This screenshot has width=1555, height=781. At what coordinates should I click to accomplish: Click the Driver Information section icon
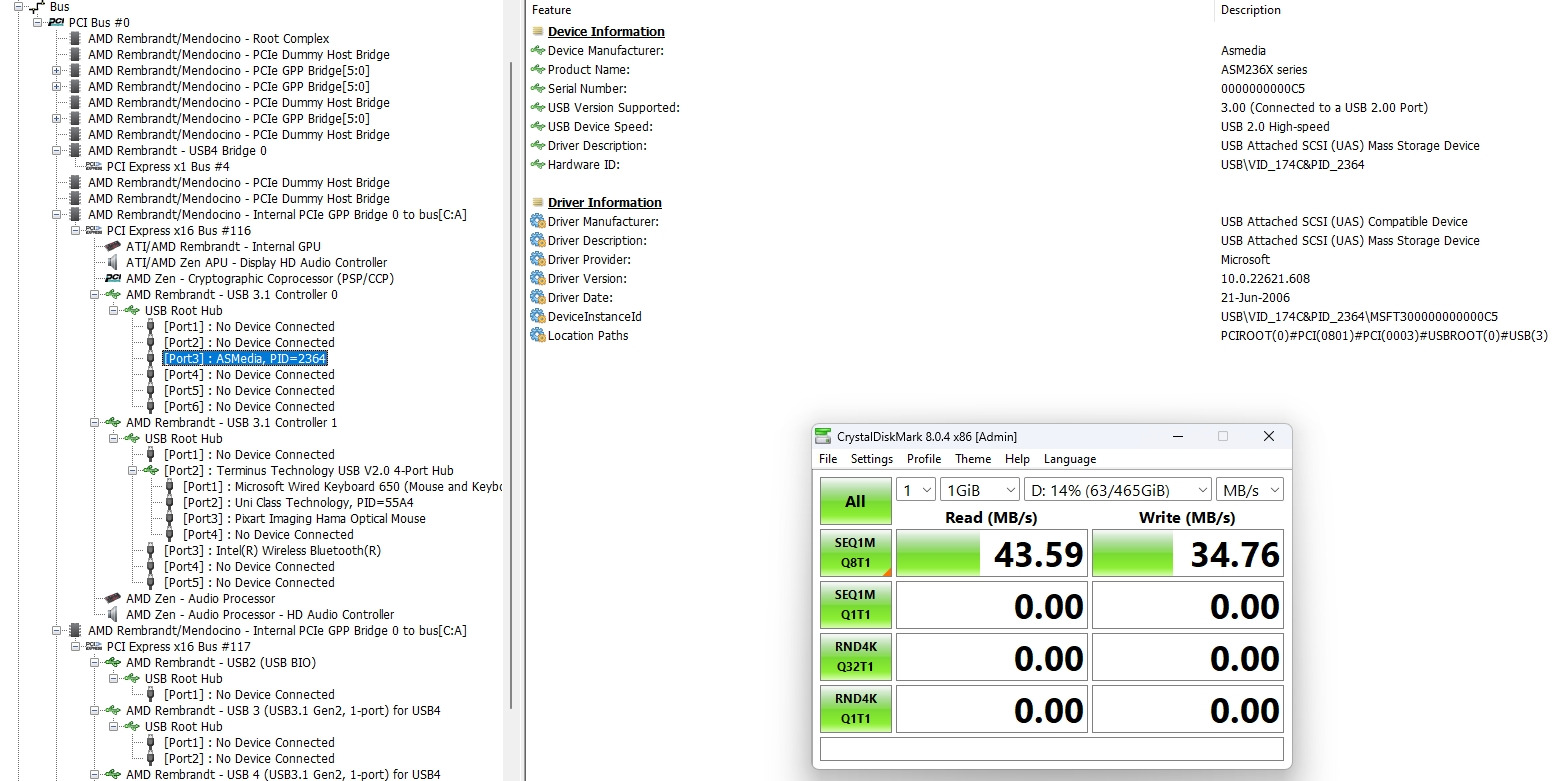(538, 203)
